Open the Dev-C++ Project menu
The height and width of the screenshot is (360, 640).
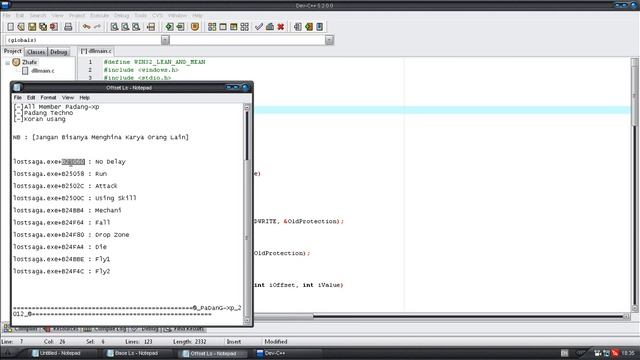[x=77, y=16]
